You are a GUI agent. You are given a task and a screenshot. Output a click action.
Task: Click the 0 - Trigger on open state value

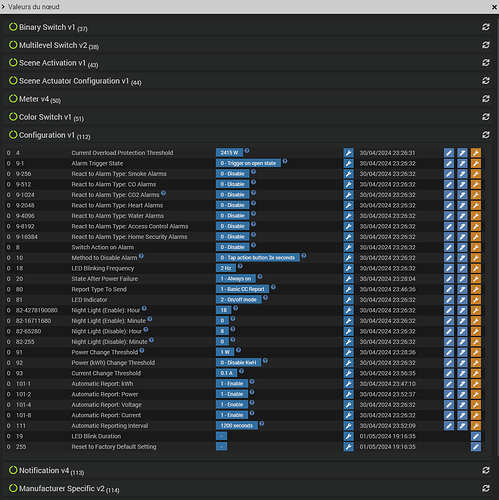(x=248, y=163)
